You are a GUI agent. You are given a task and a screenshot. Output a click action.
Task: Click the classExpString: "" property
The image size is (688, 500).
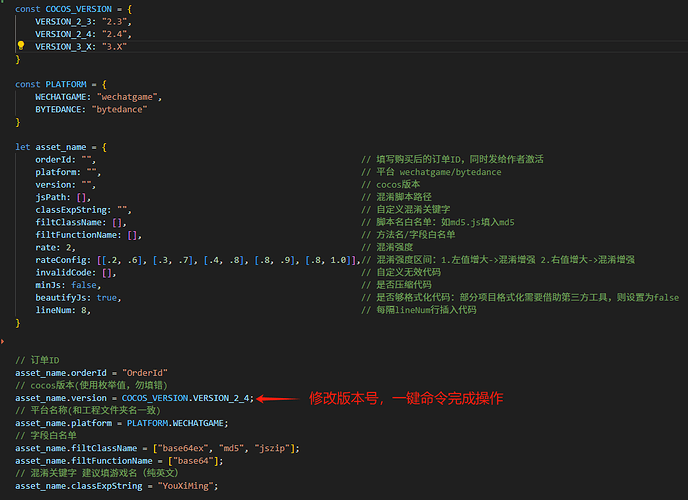[x=83, y=210]
